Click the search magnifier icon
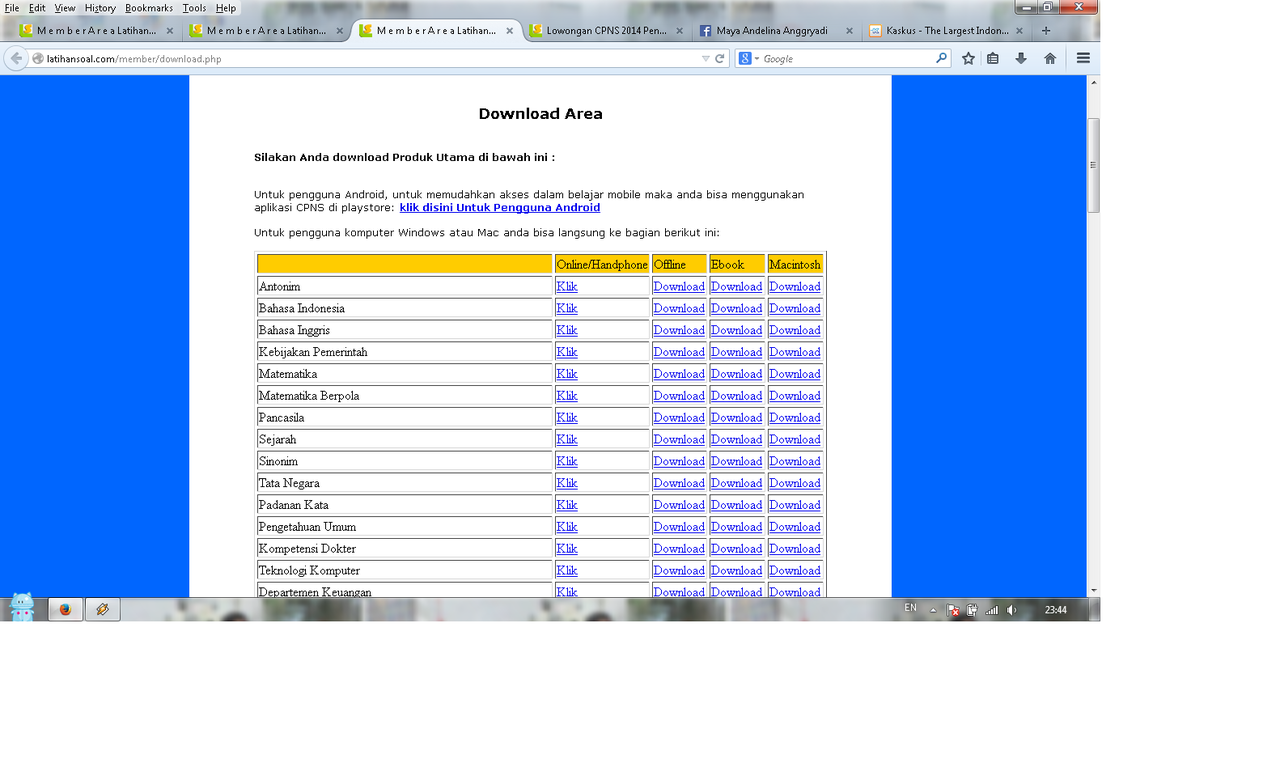 [941, 58]
